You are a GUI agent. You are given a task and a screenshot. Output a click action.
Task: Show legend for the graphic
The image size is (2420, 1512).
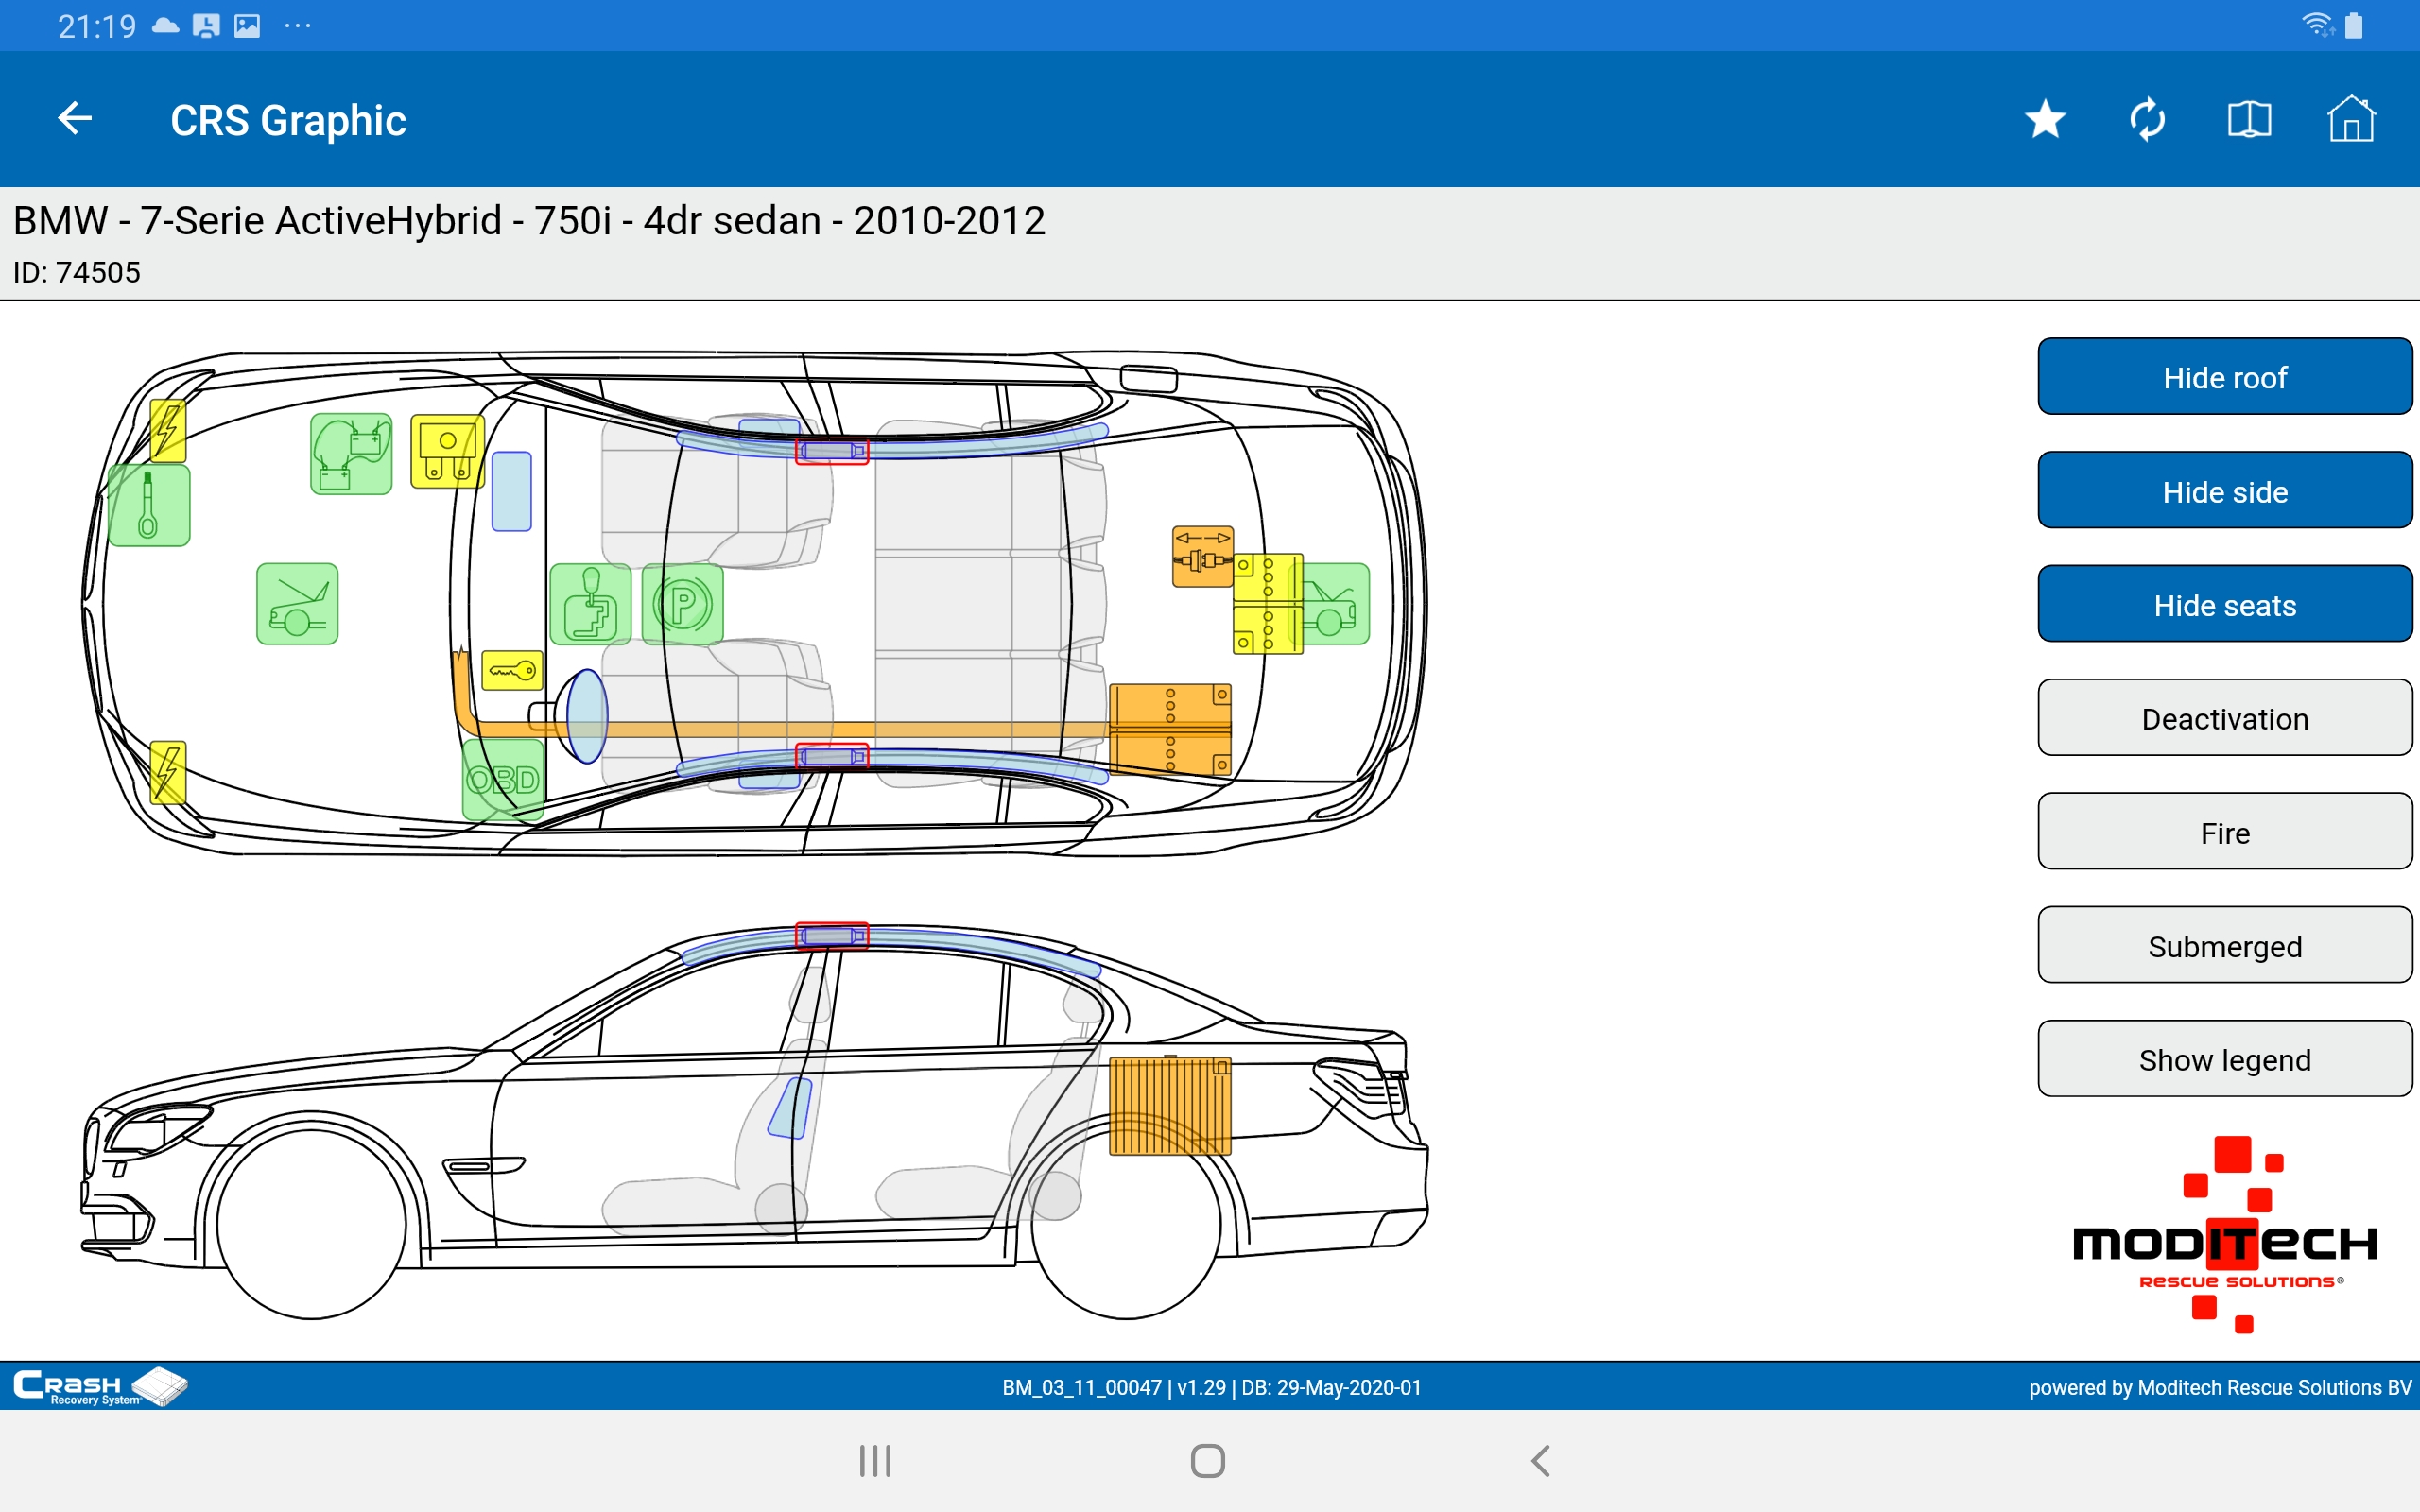2225,1059
